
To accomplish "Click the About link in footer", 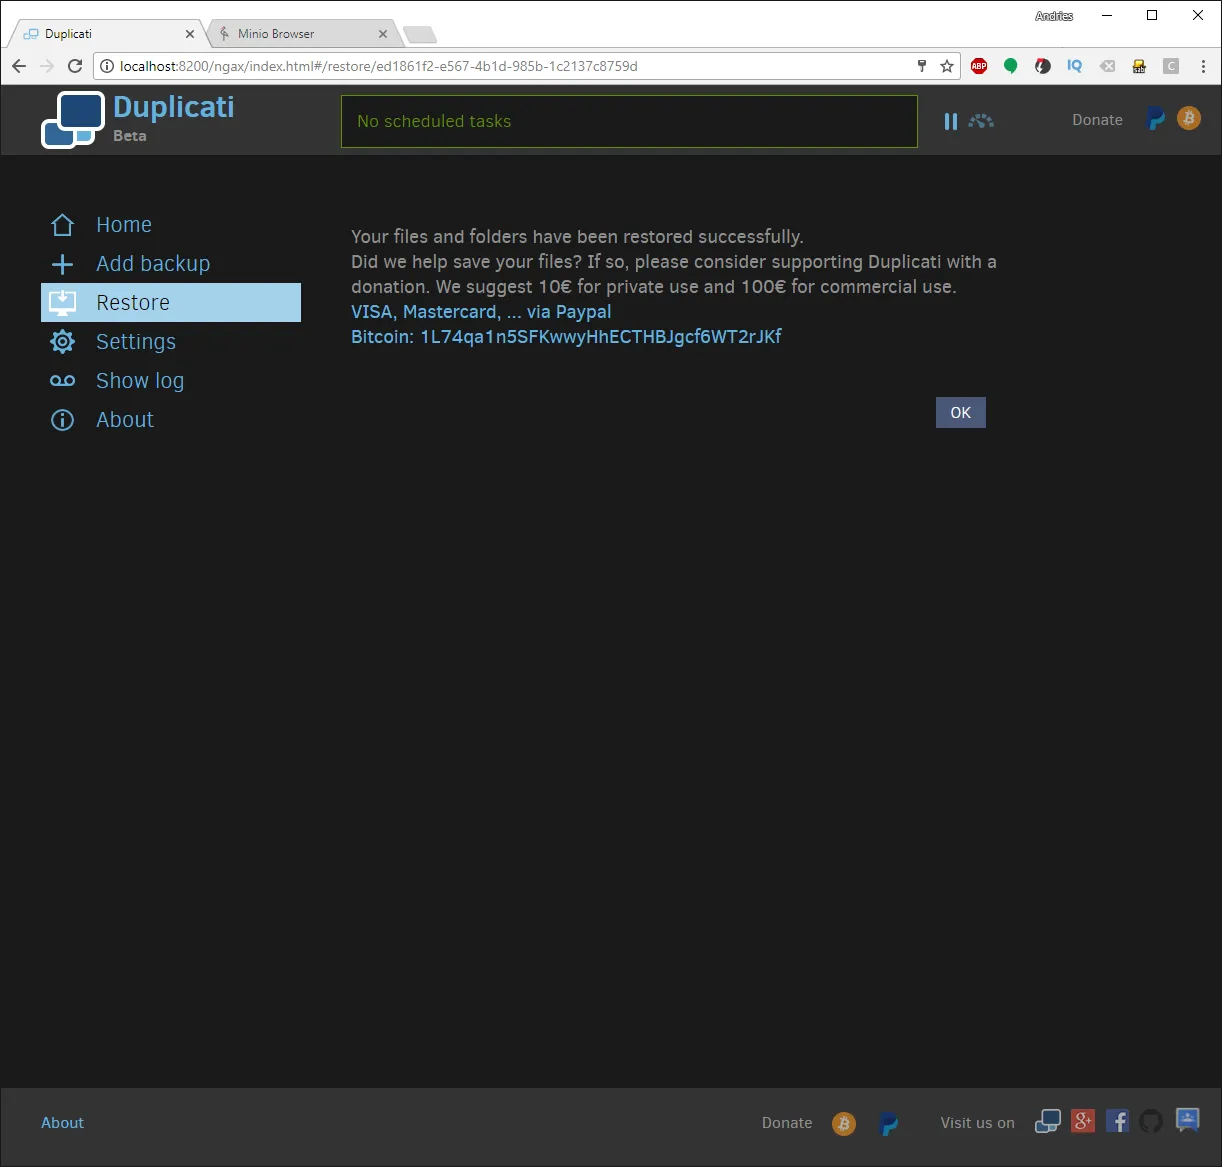I will (x=62, y=1123).
